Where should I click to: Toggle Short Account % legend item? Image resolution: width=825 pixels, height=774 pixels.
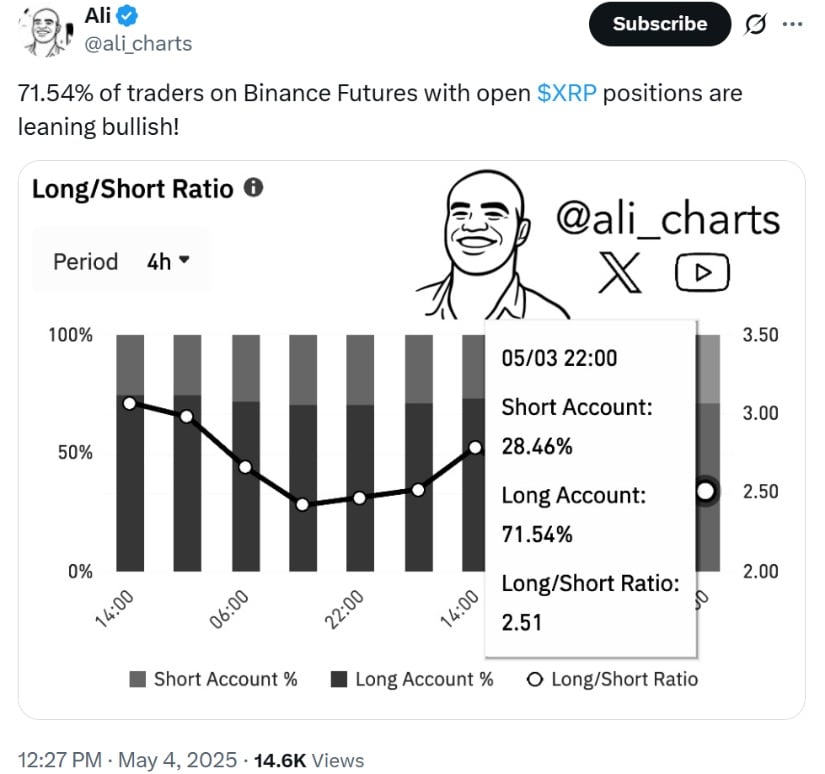[214, 679]
